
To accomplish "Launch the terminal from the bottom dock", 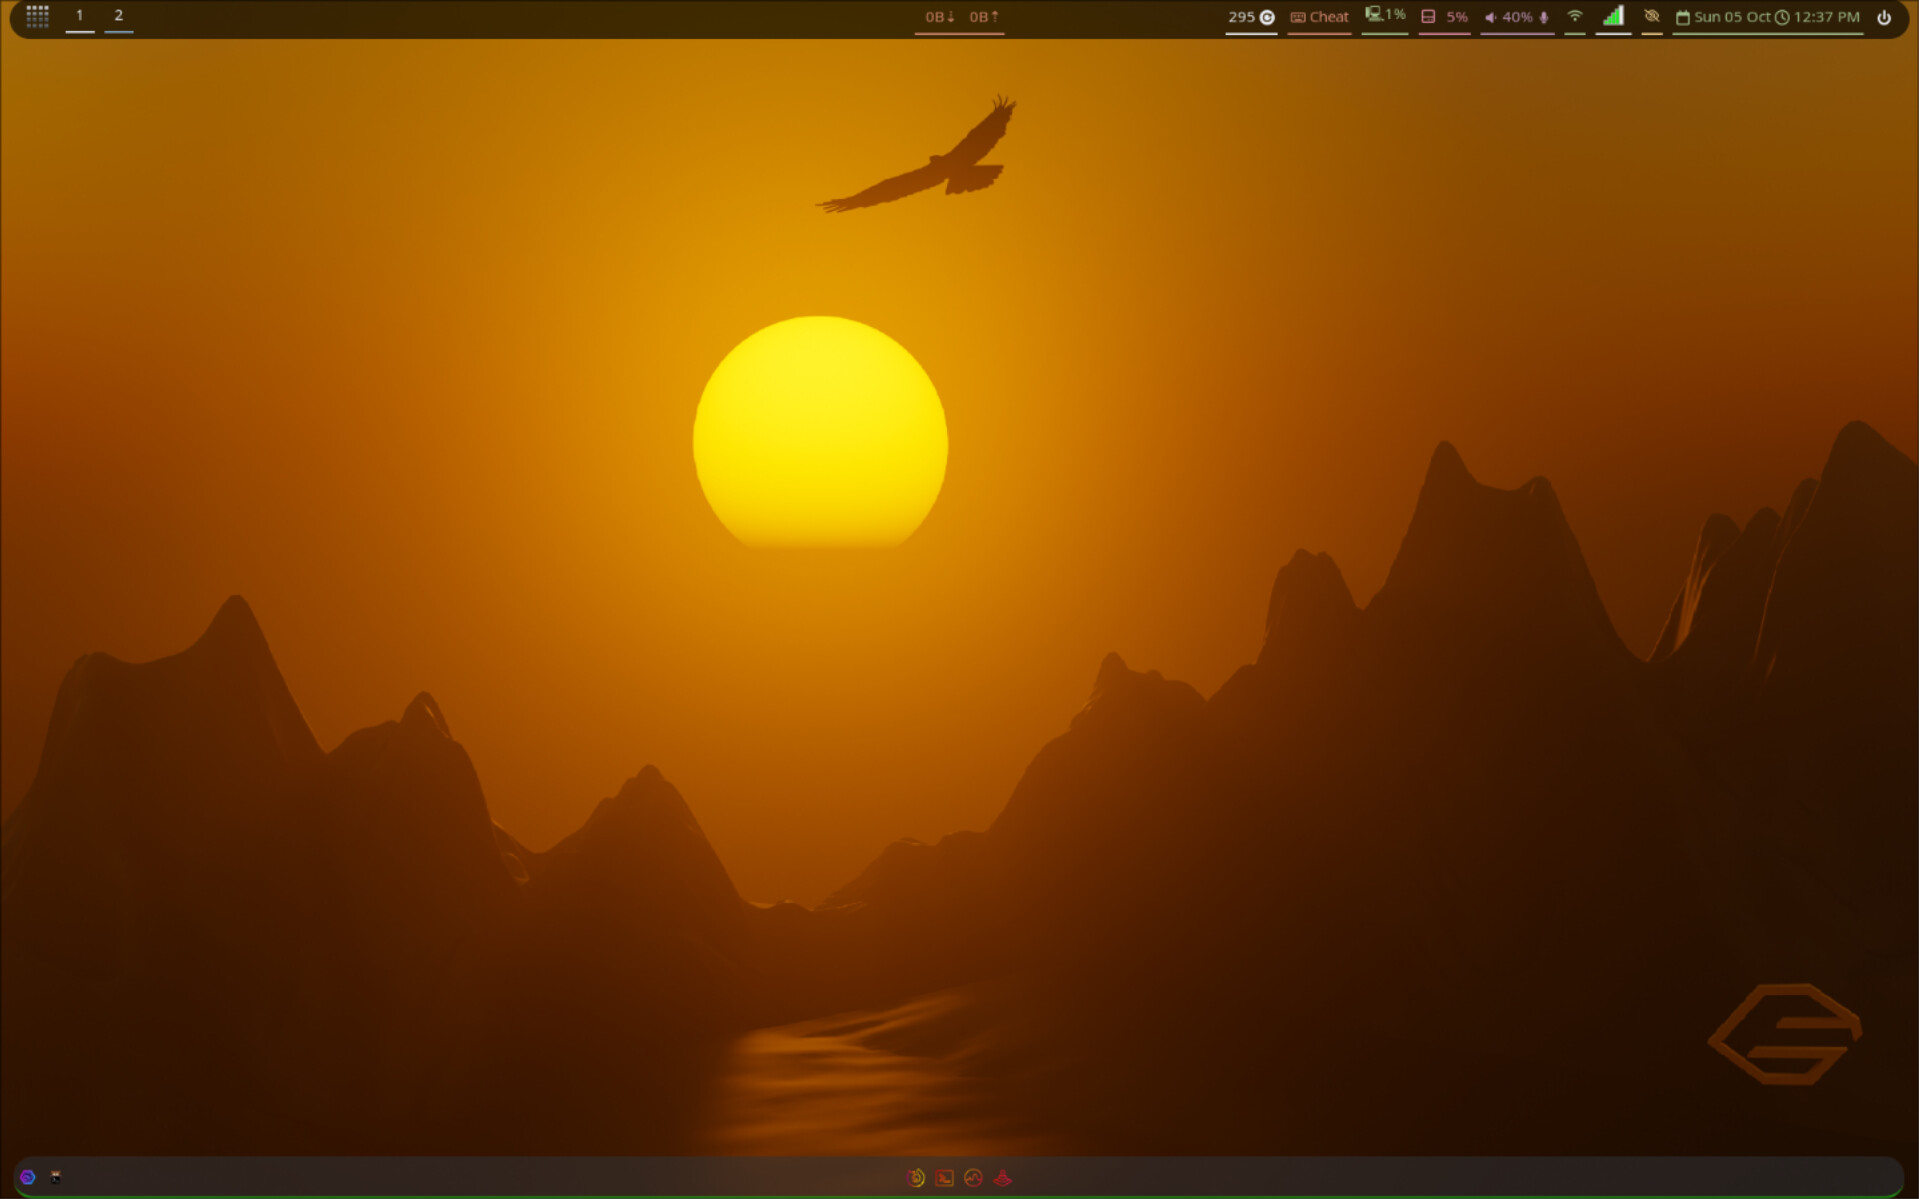I will (944, 1178).
